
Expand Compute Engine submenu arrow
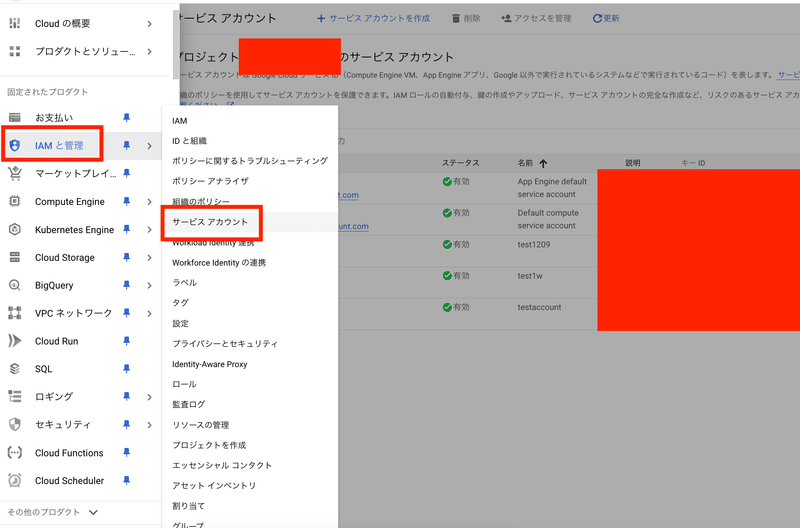tap(149, 202)
